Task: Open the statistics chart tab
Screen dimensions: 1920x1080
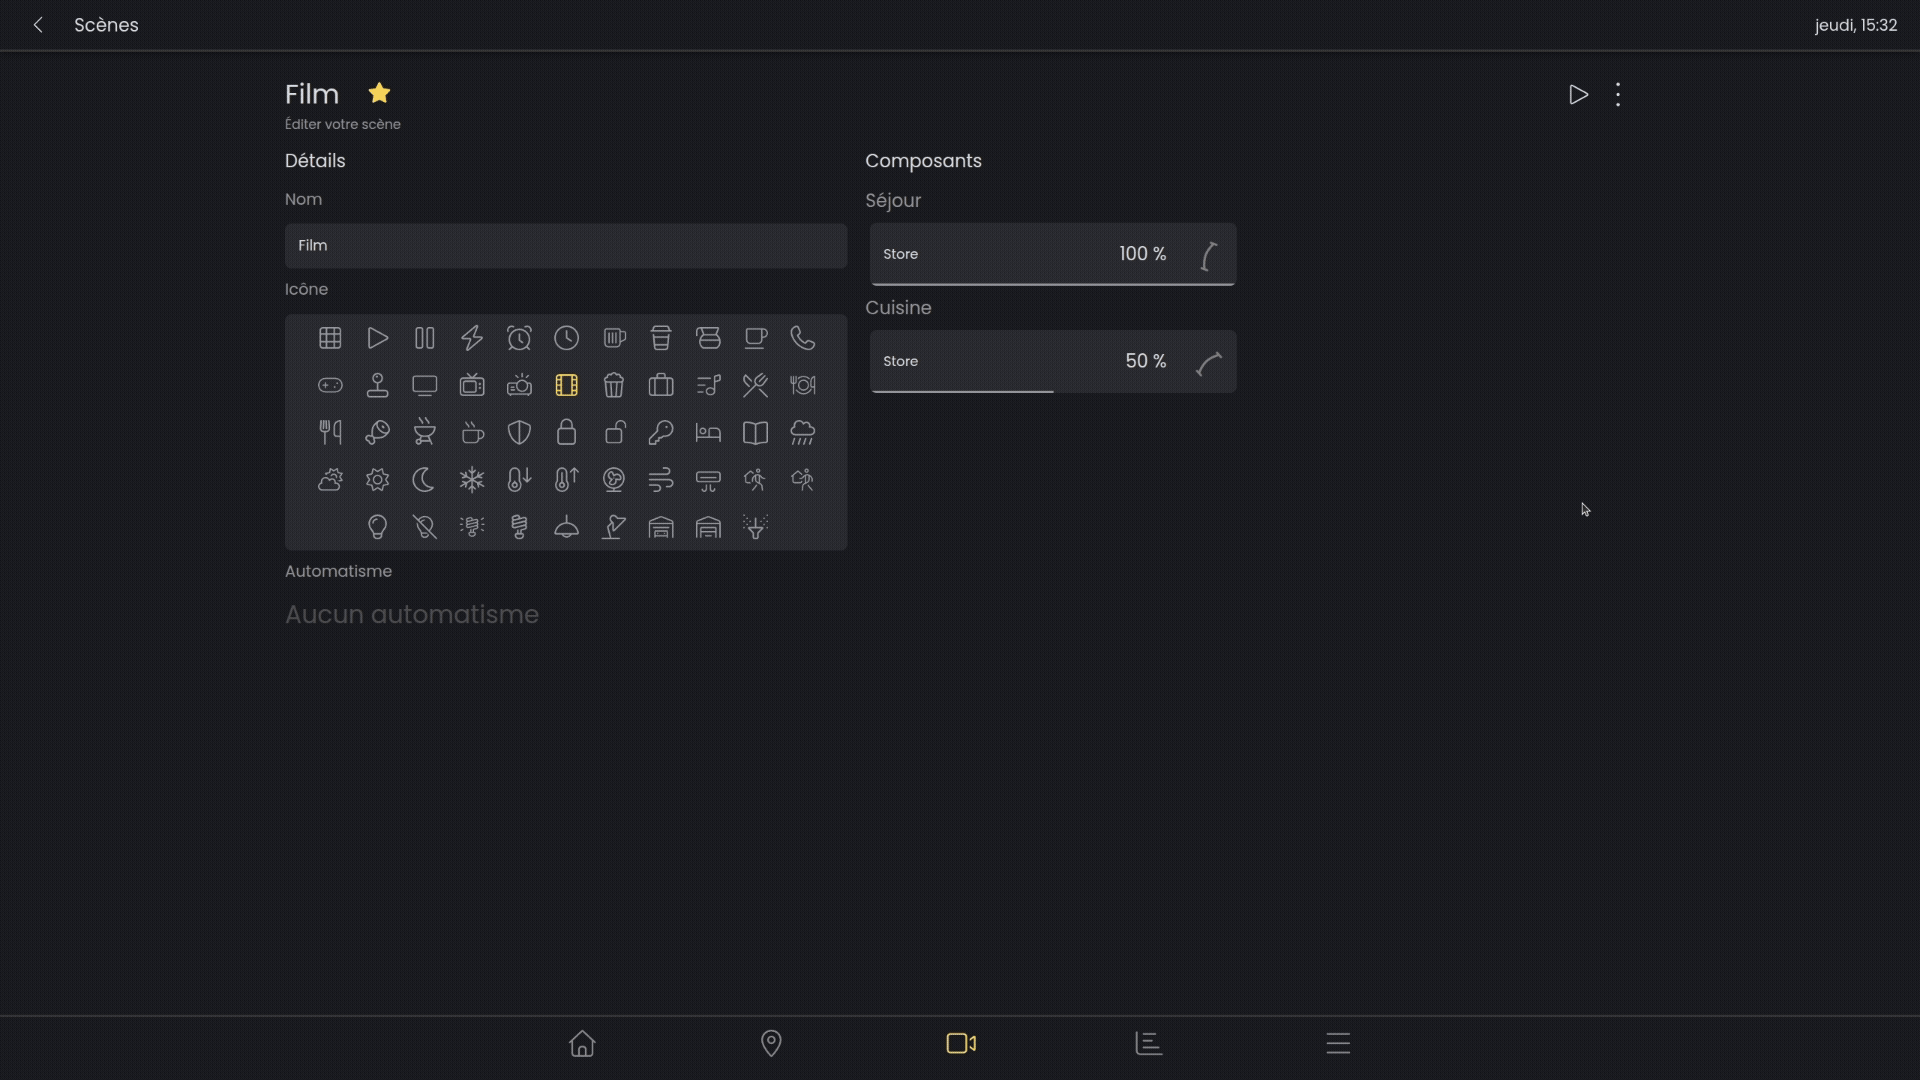Action: point(1149,1043)
